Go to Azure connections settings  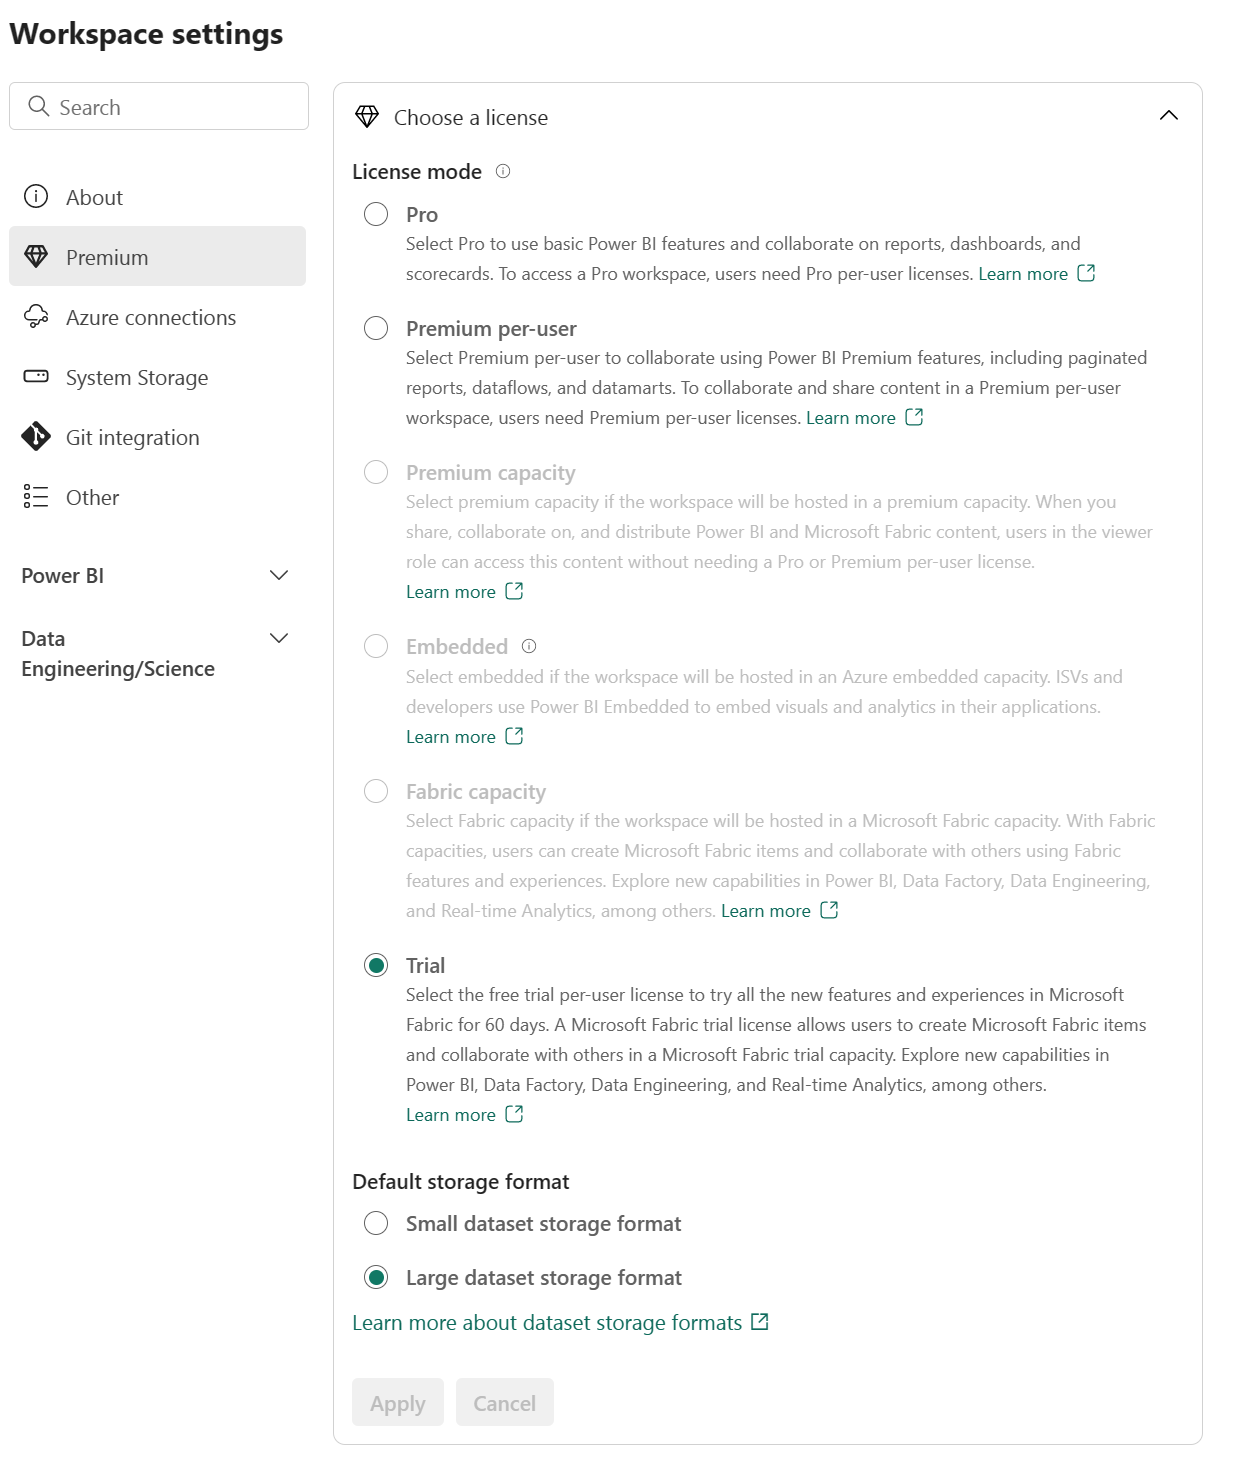click(157, 316)
